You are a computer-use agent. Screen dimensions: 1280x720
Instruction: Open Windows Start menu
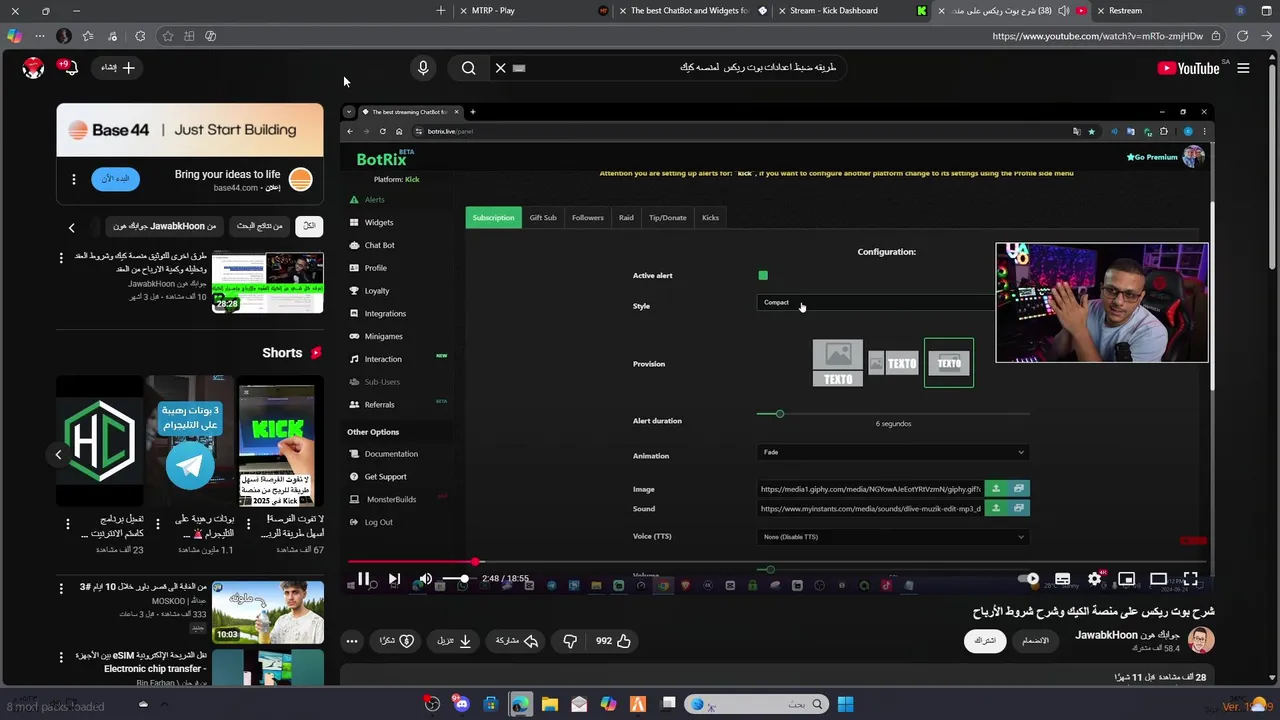click(x=845, y=704)
